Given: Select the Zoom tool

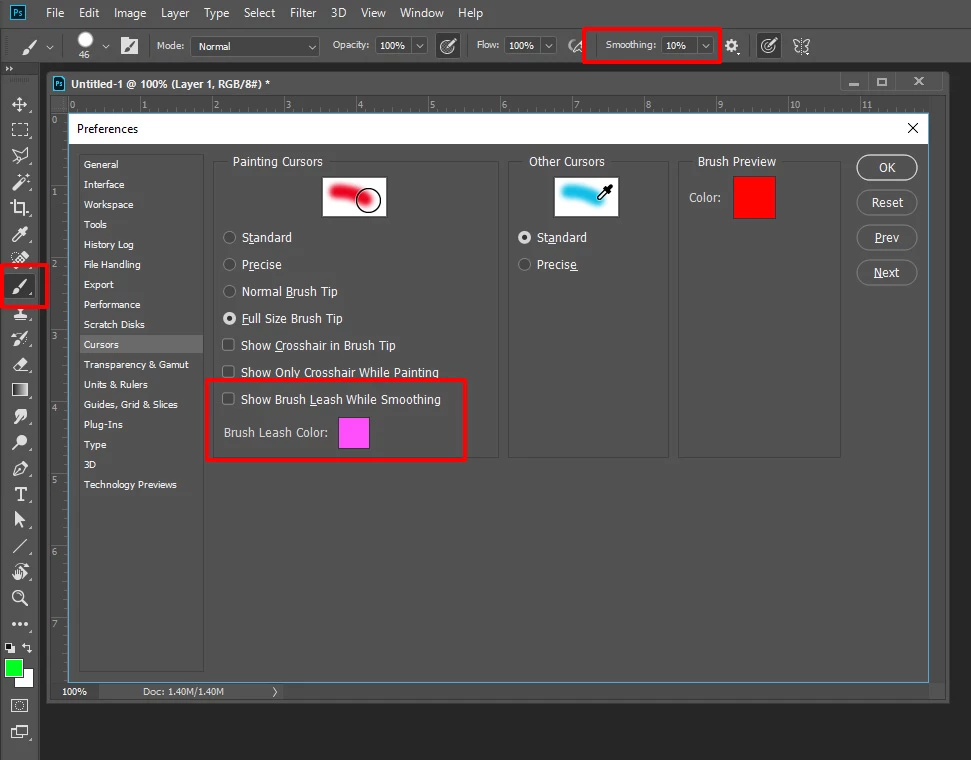Looking at the screenshot, I should pyautogui.click(x=20, y=598).
